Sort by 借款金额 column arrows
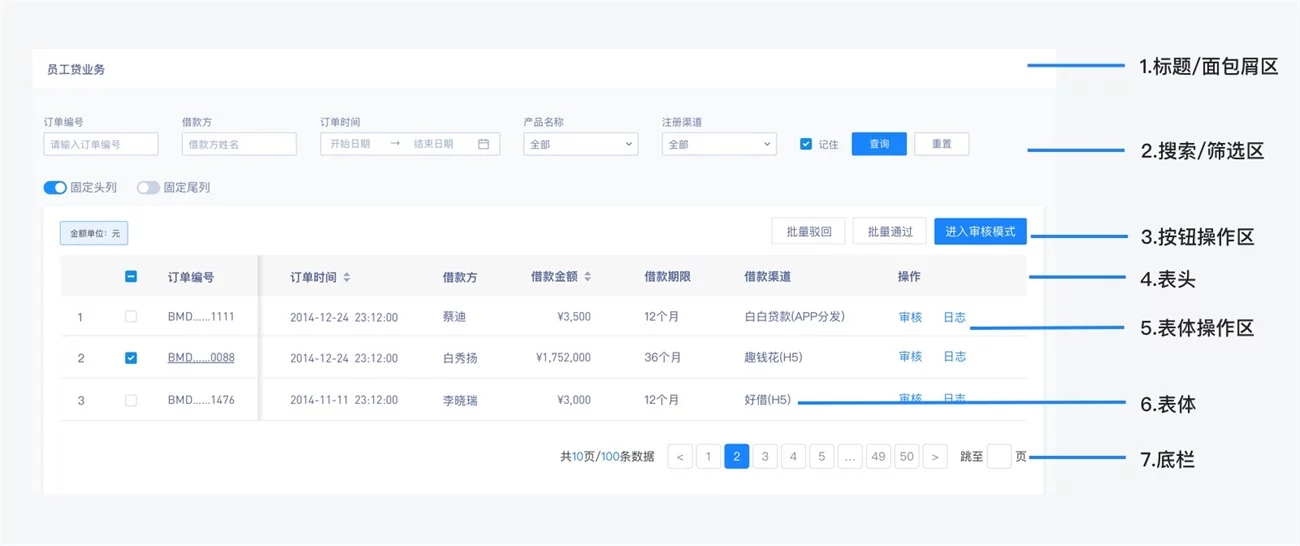The height and width of the screenshot is (546, 1300). point(587,277)
